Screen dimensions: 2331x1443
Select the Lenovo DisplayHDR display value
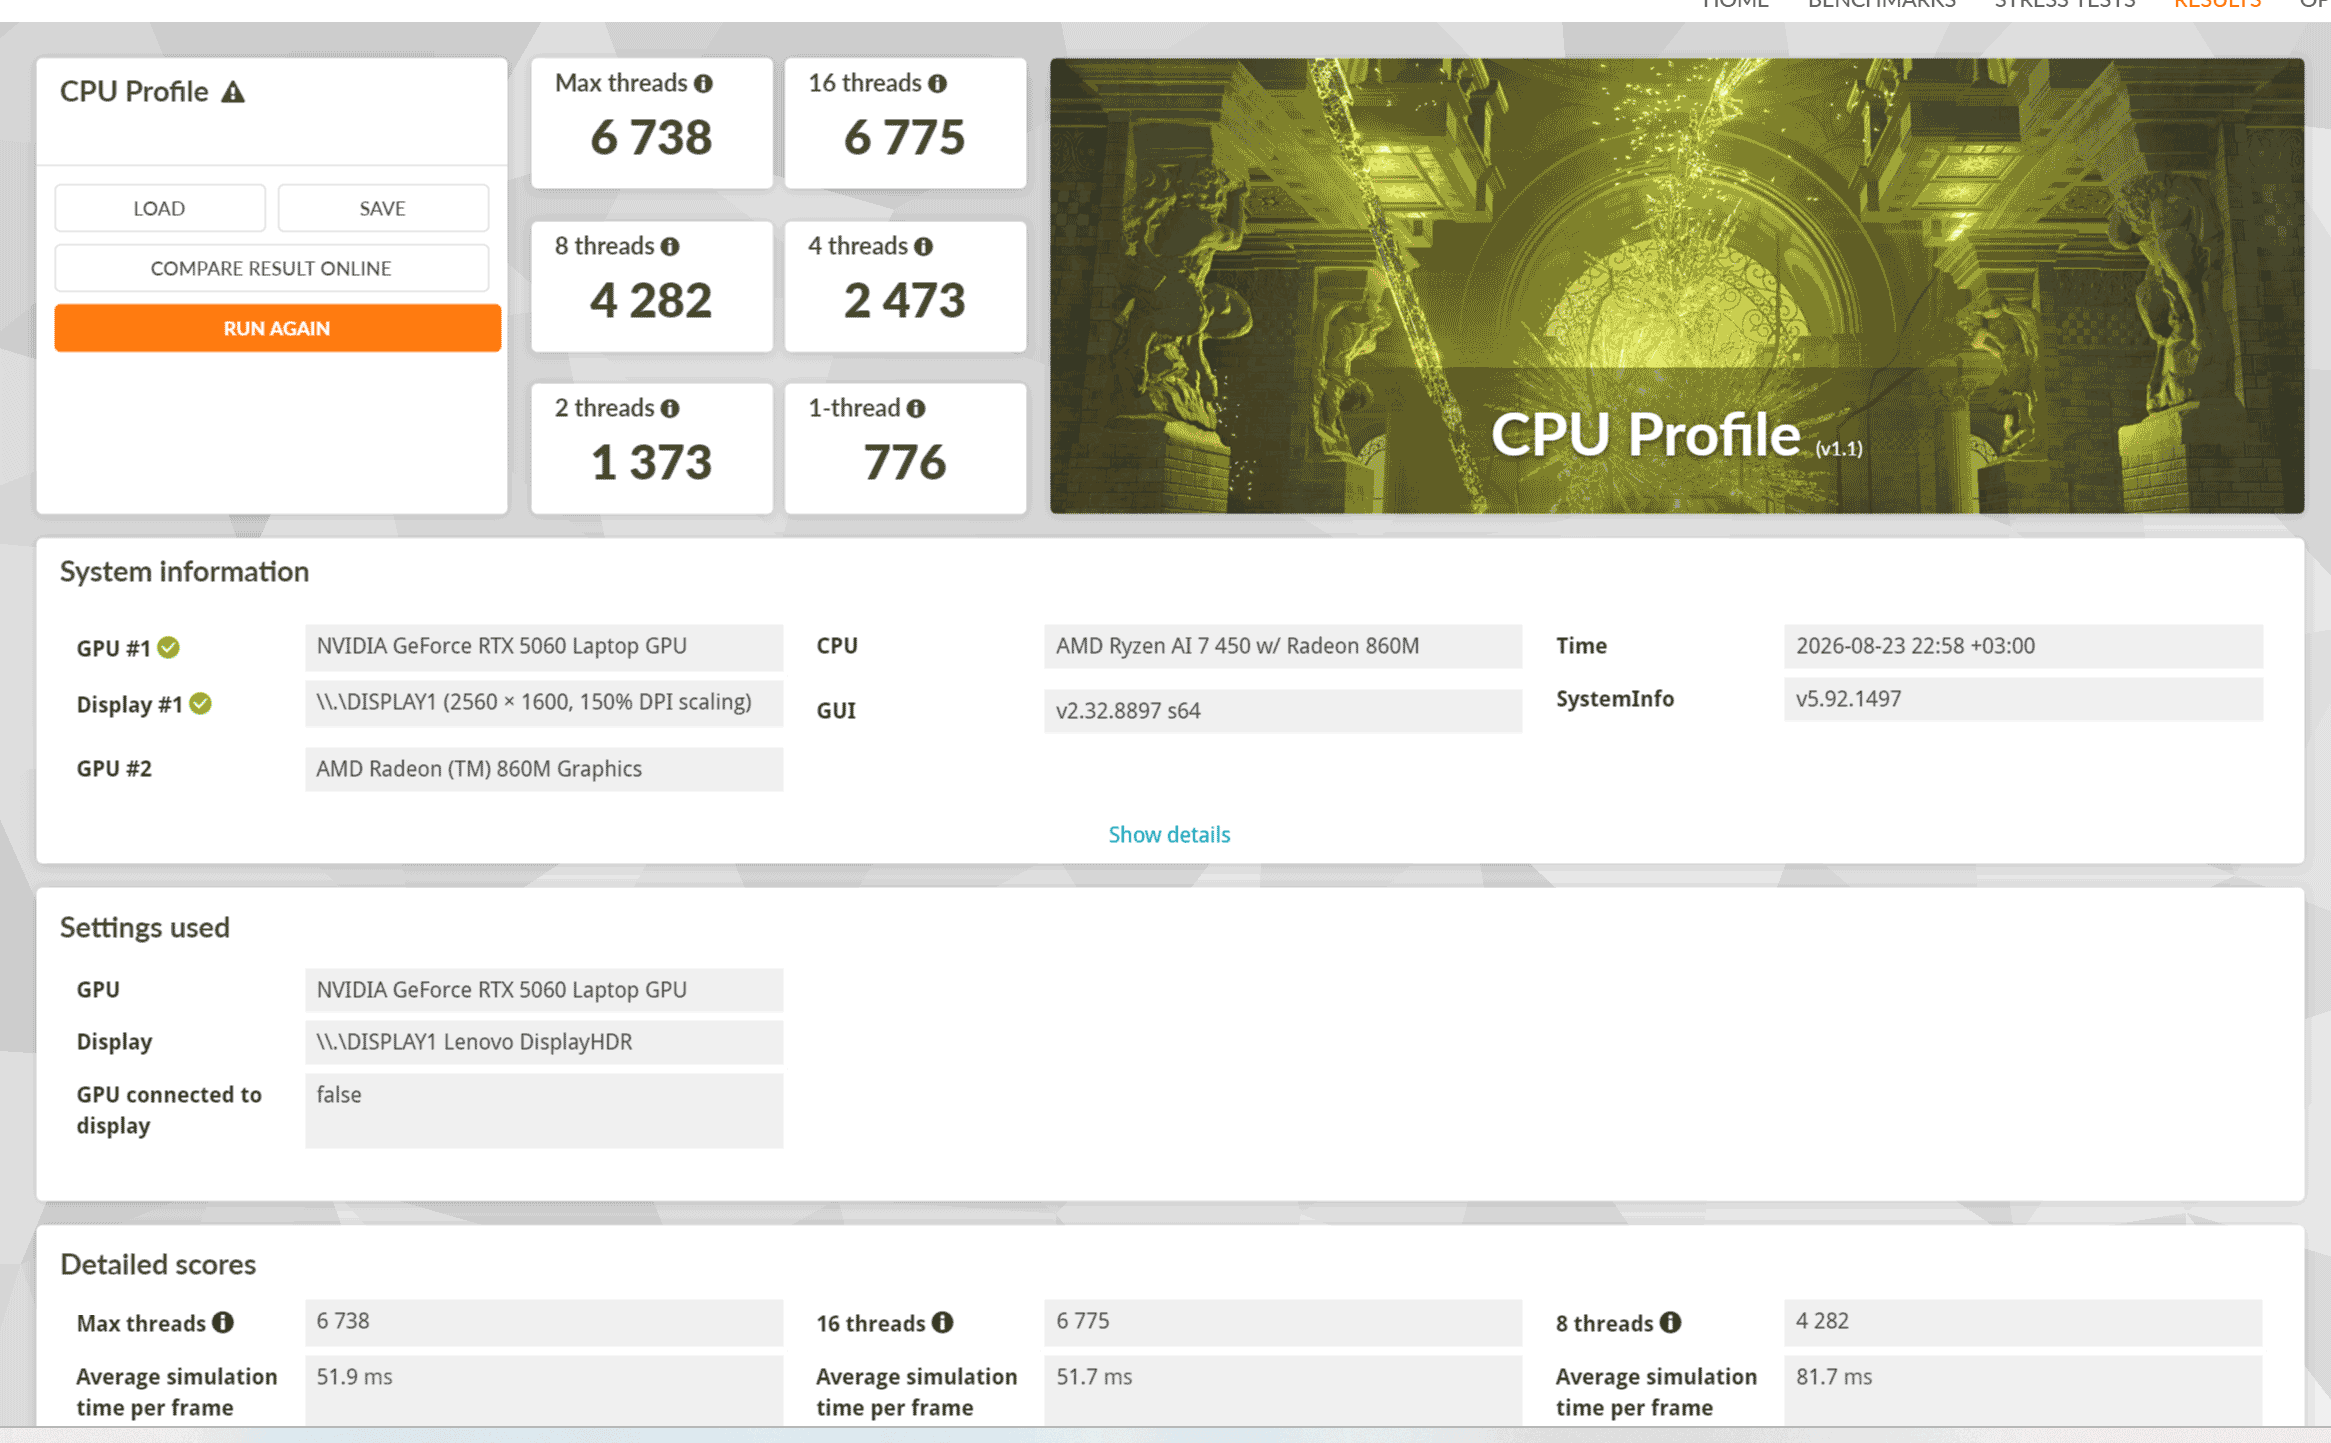click(x=544, y=1042)
